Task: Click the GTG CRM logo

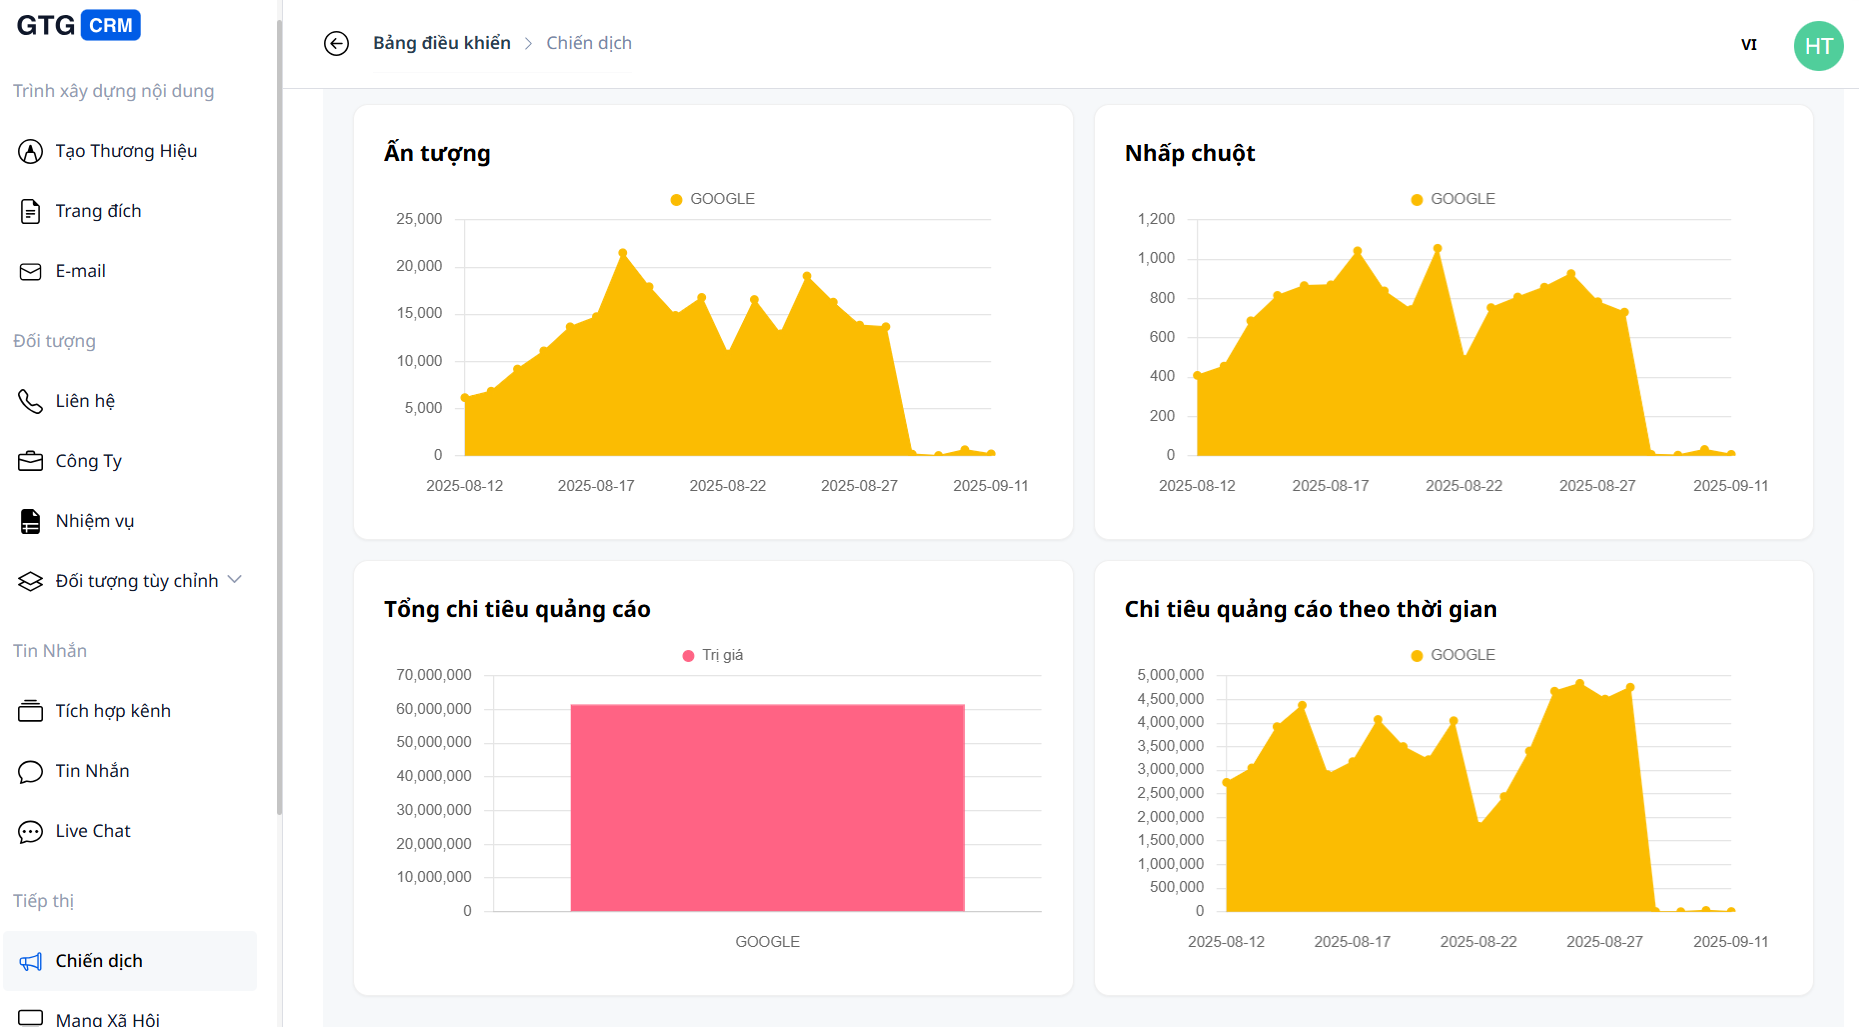Action: [x=78, y=25]
